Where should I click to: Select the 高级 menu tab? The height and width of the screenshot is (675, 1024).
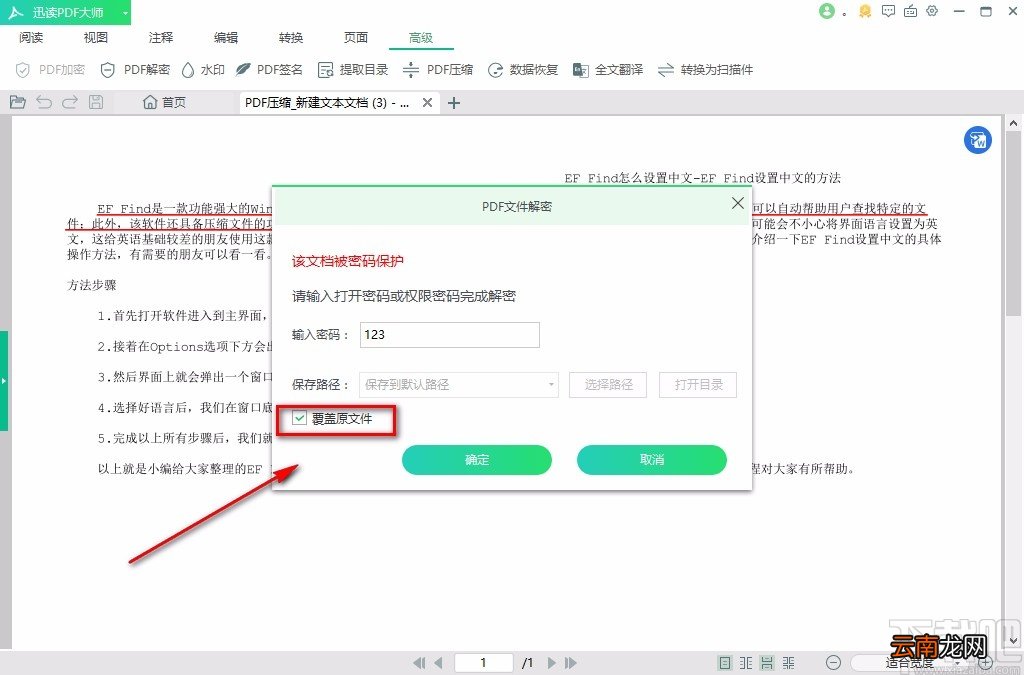[421, 38]
